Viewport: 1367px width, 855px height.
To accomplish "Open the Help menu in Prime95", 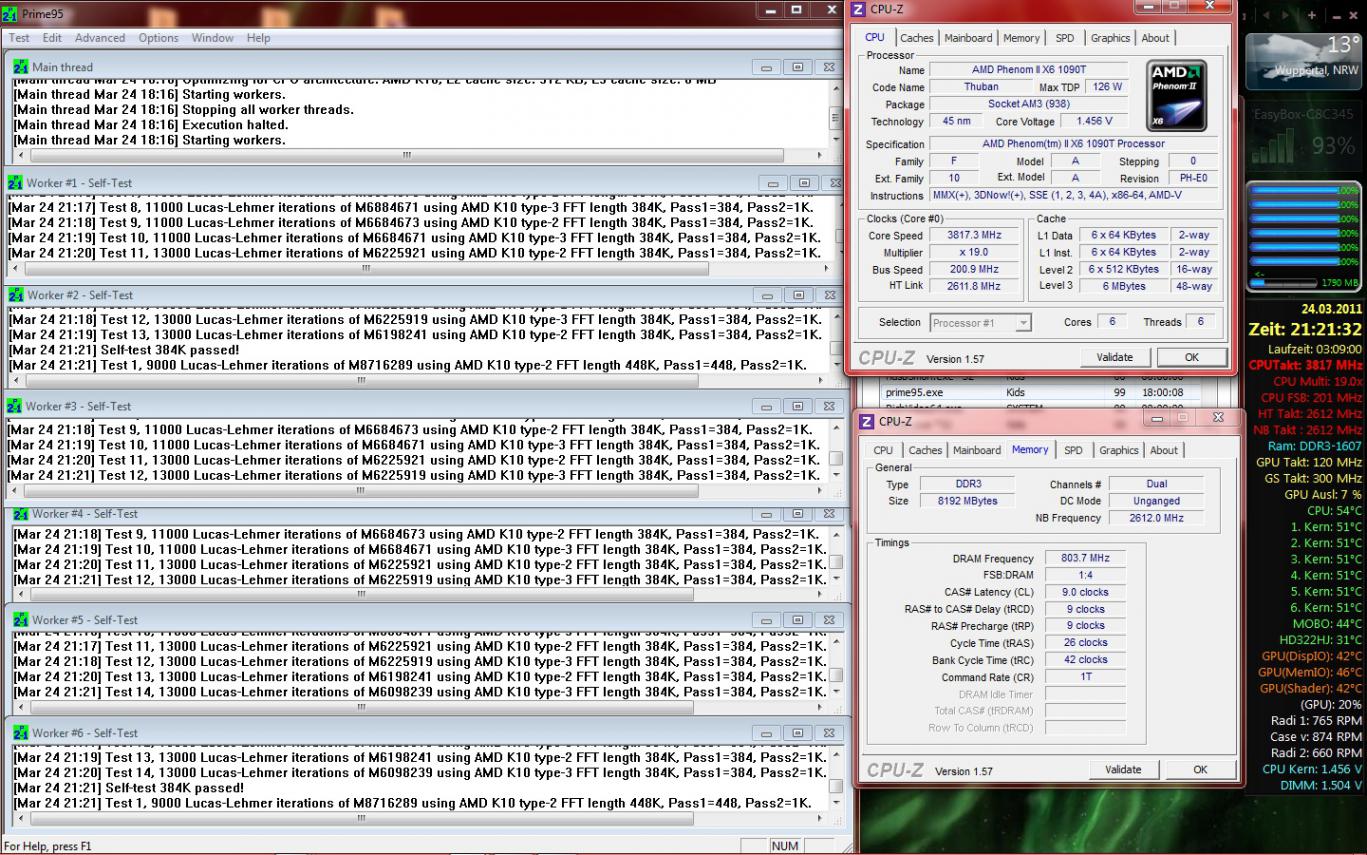I will tap(258, 38).
